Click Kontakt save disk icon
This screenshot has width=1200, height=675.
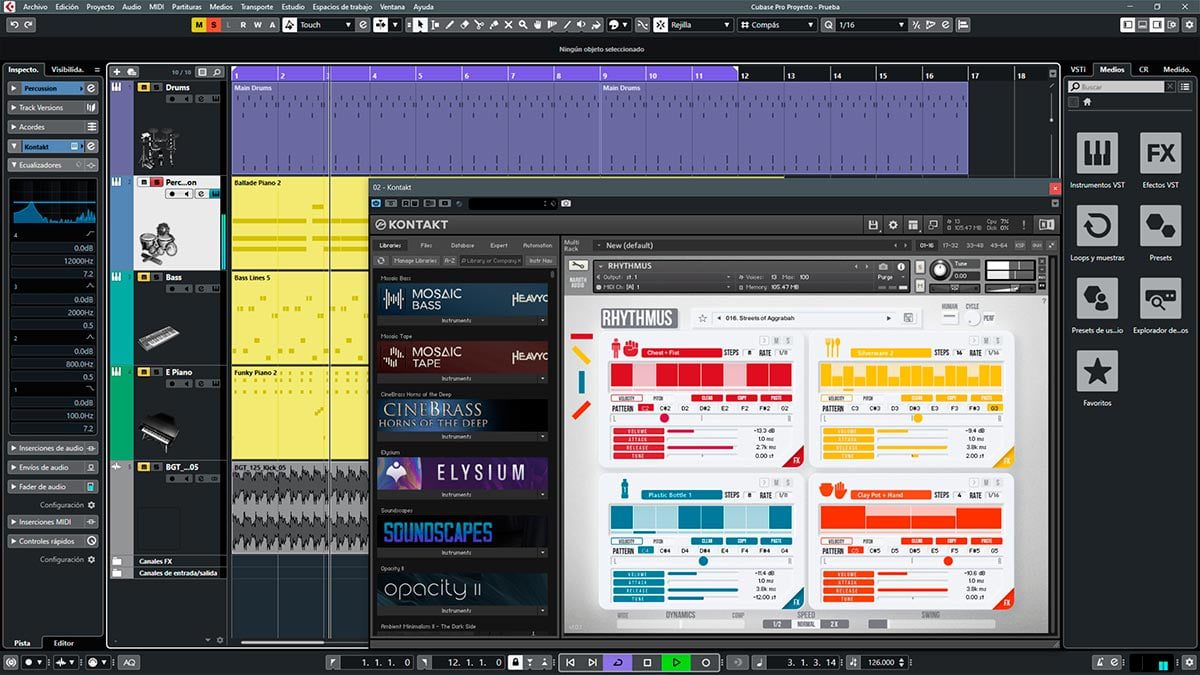(873, 225)
